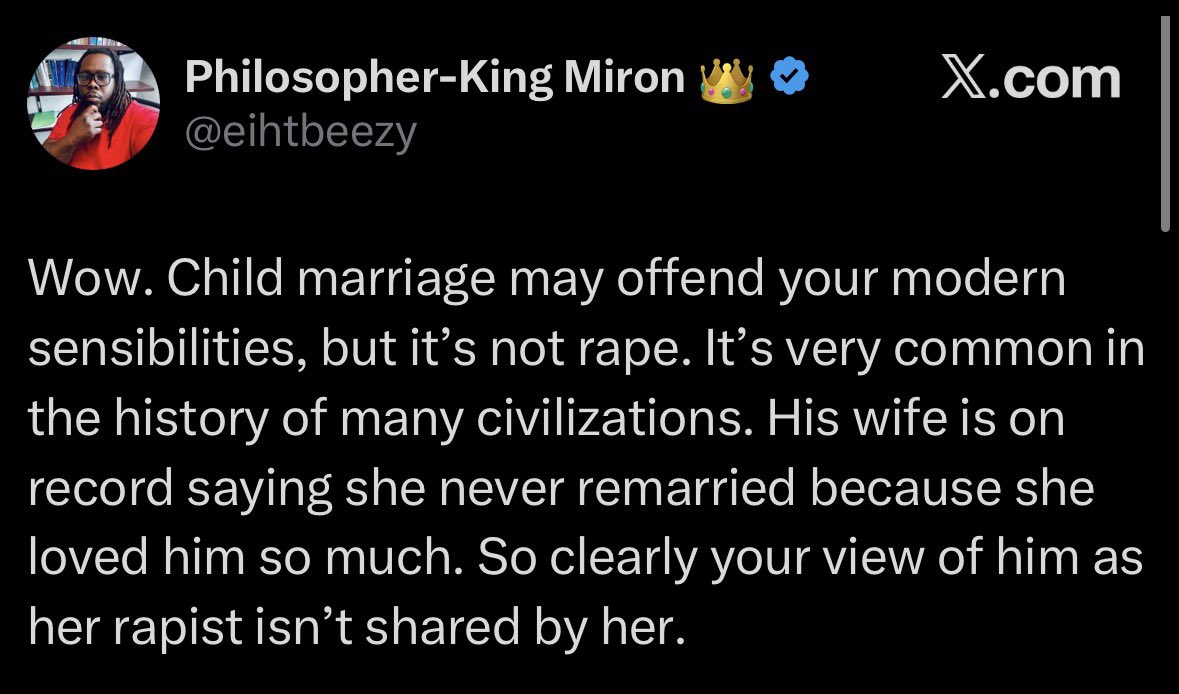This screenshot has height=694, width=1179.
Task: Click the '.com' part of the watermark
Action: coord(1055,80)
